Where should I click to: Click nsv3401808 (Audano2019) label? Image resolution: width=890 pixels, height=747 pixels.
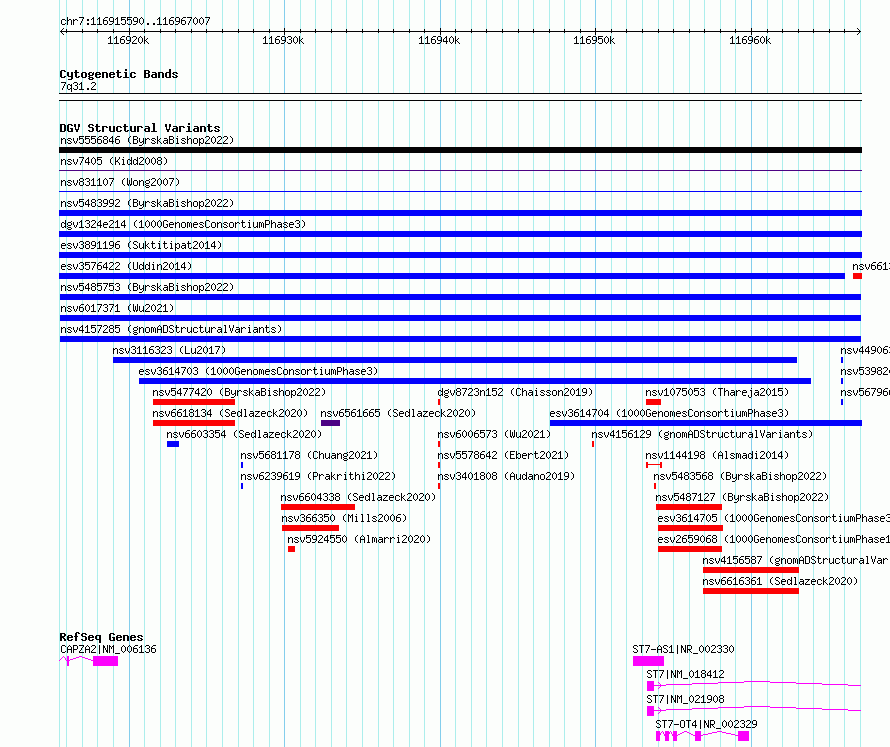coord(506,476)
